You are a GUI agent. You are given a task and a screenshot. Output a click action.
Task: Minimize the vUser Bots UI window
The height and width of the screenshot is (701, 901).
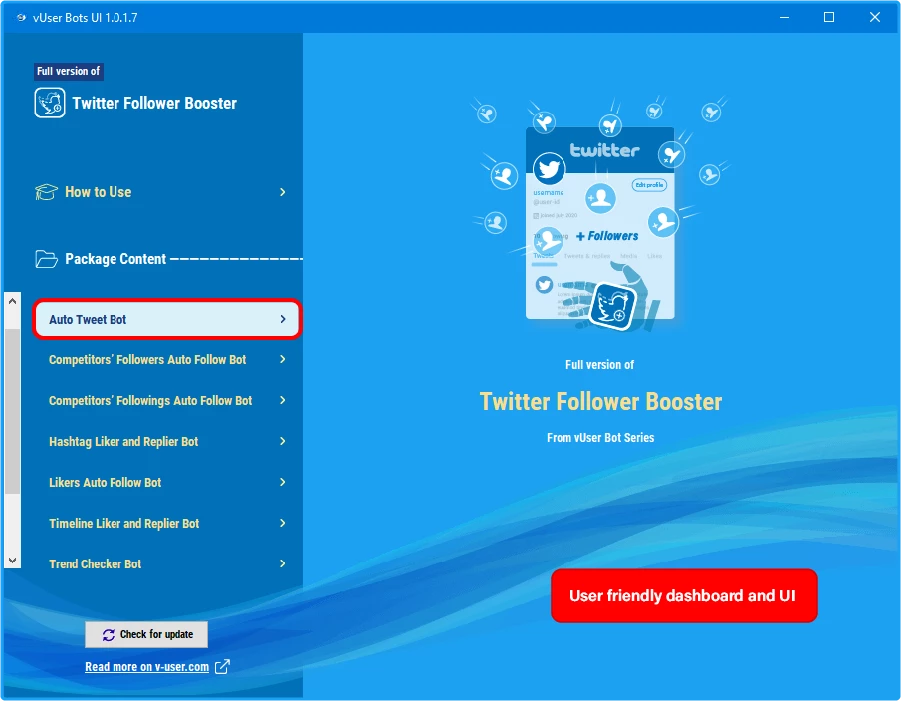click(x=784, y=17)
